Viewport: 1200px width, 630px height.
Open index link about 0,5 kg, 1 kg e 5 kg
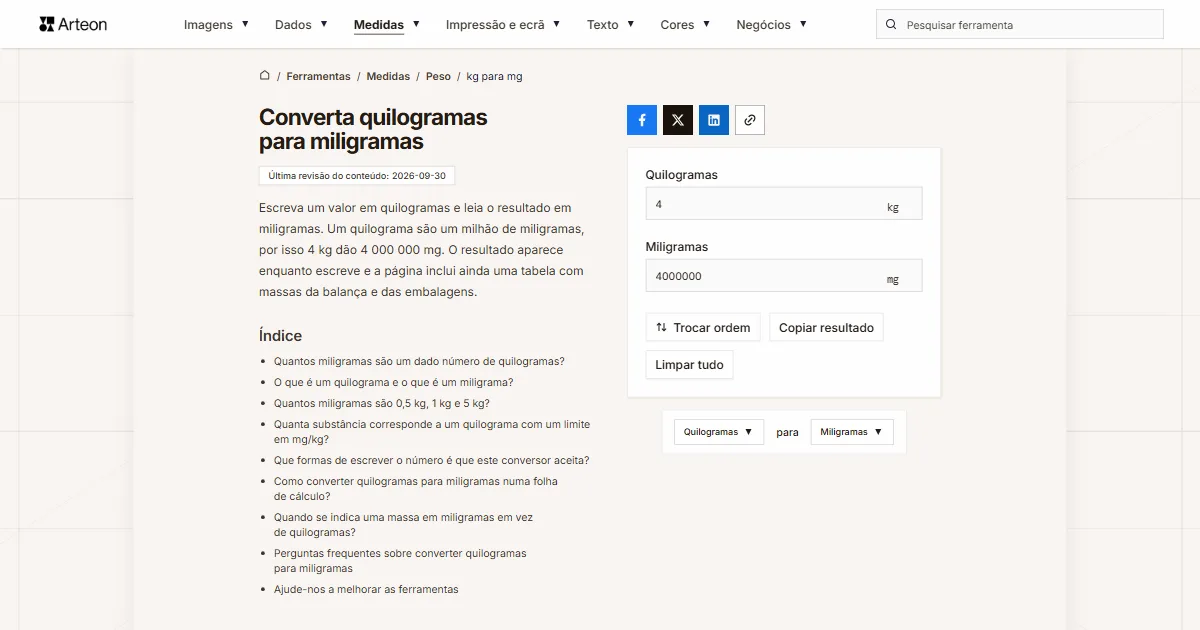point(382,403)
